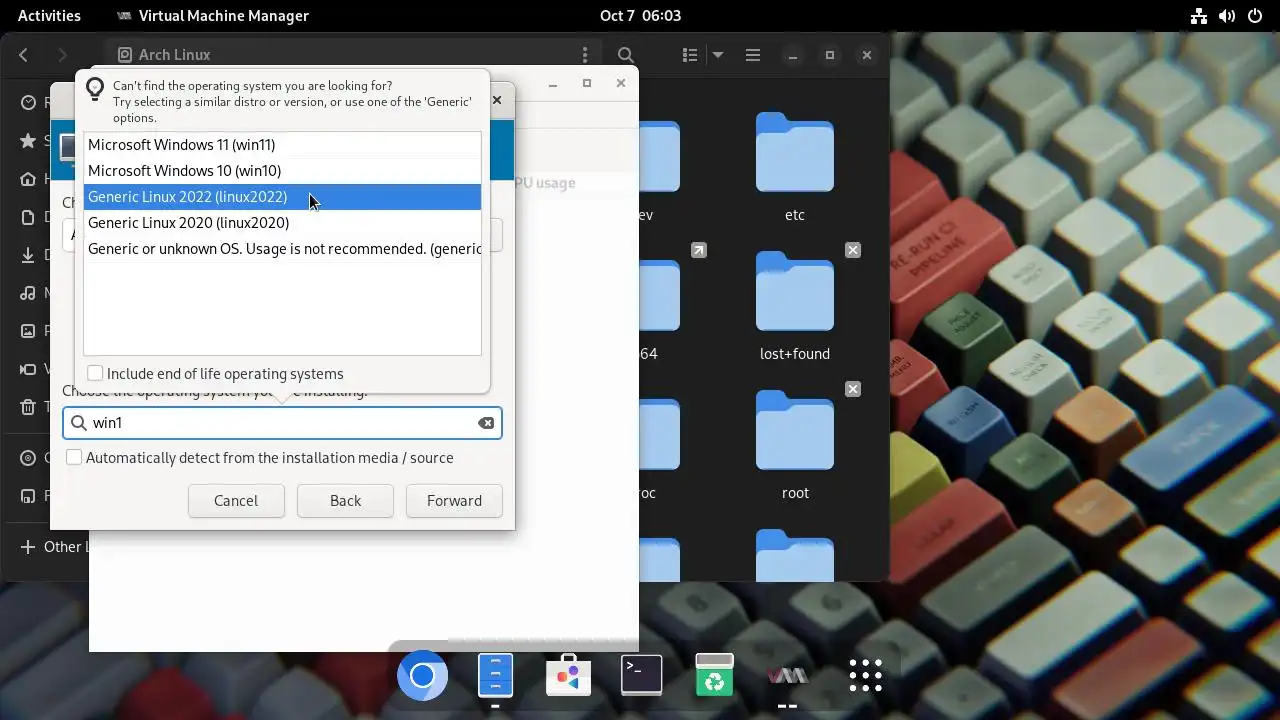Viewport: 1280px width, 720px height.
Task: Open view options dropdown arrow in Files
Action: 717,55
